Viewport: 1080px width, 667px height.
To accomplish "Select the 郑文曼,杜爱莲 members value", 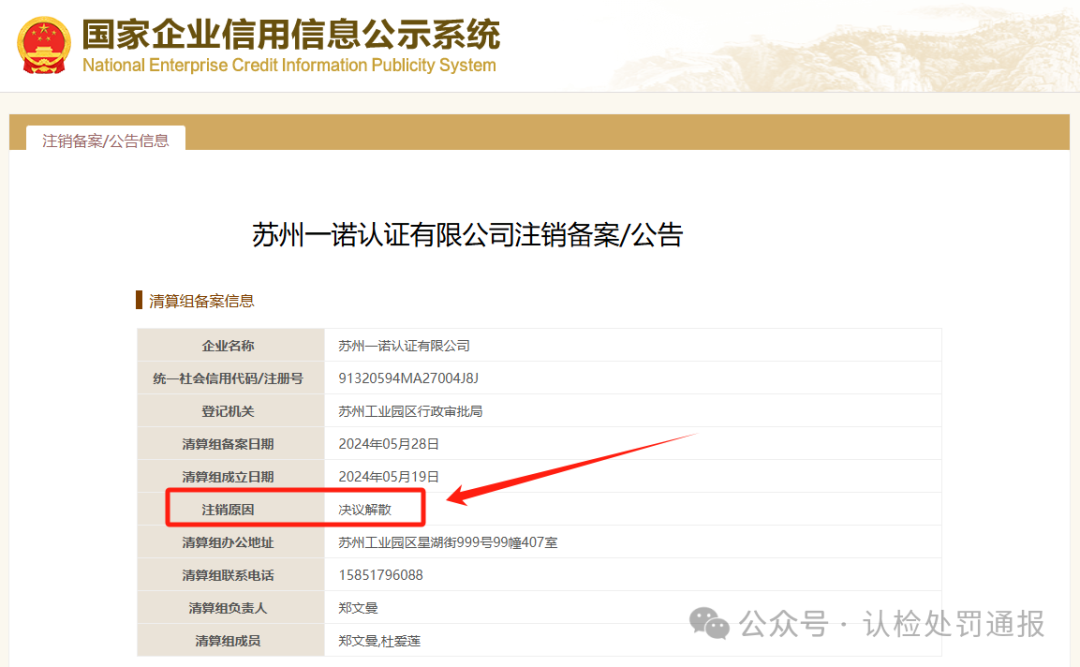I will (379, 641).
